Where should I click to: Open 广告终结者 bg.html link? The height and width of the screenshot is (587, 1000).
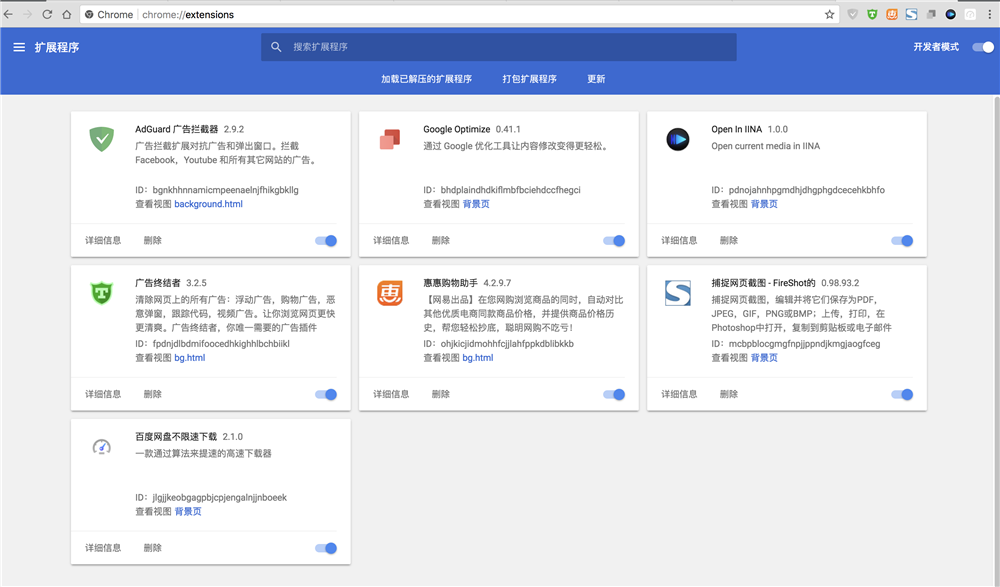[190, 358]
